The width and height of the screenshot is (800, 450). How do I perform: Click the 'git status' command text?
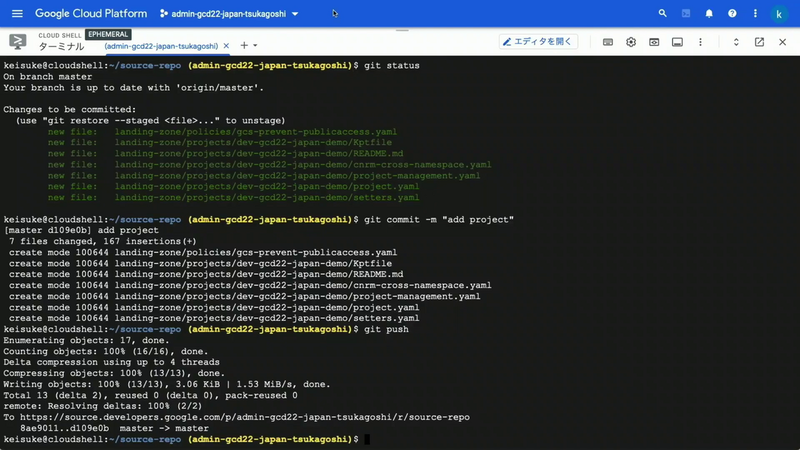392,66
